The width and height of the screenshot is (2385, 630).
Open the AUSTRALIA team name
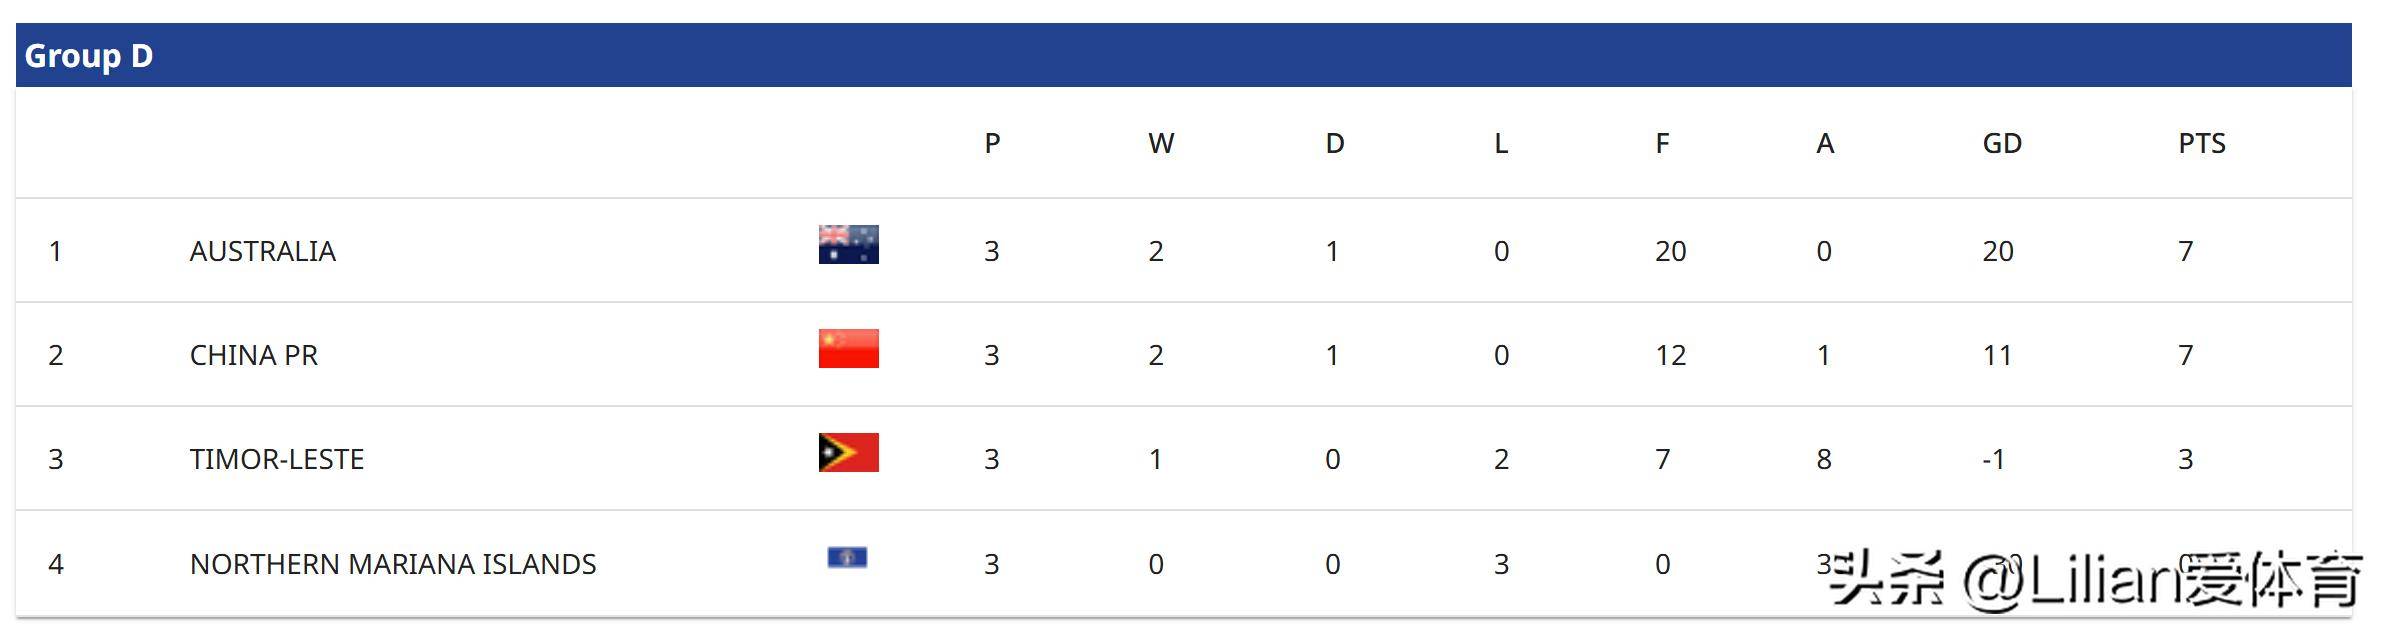point(263,251)
